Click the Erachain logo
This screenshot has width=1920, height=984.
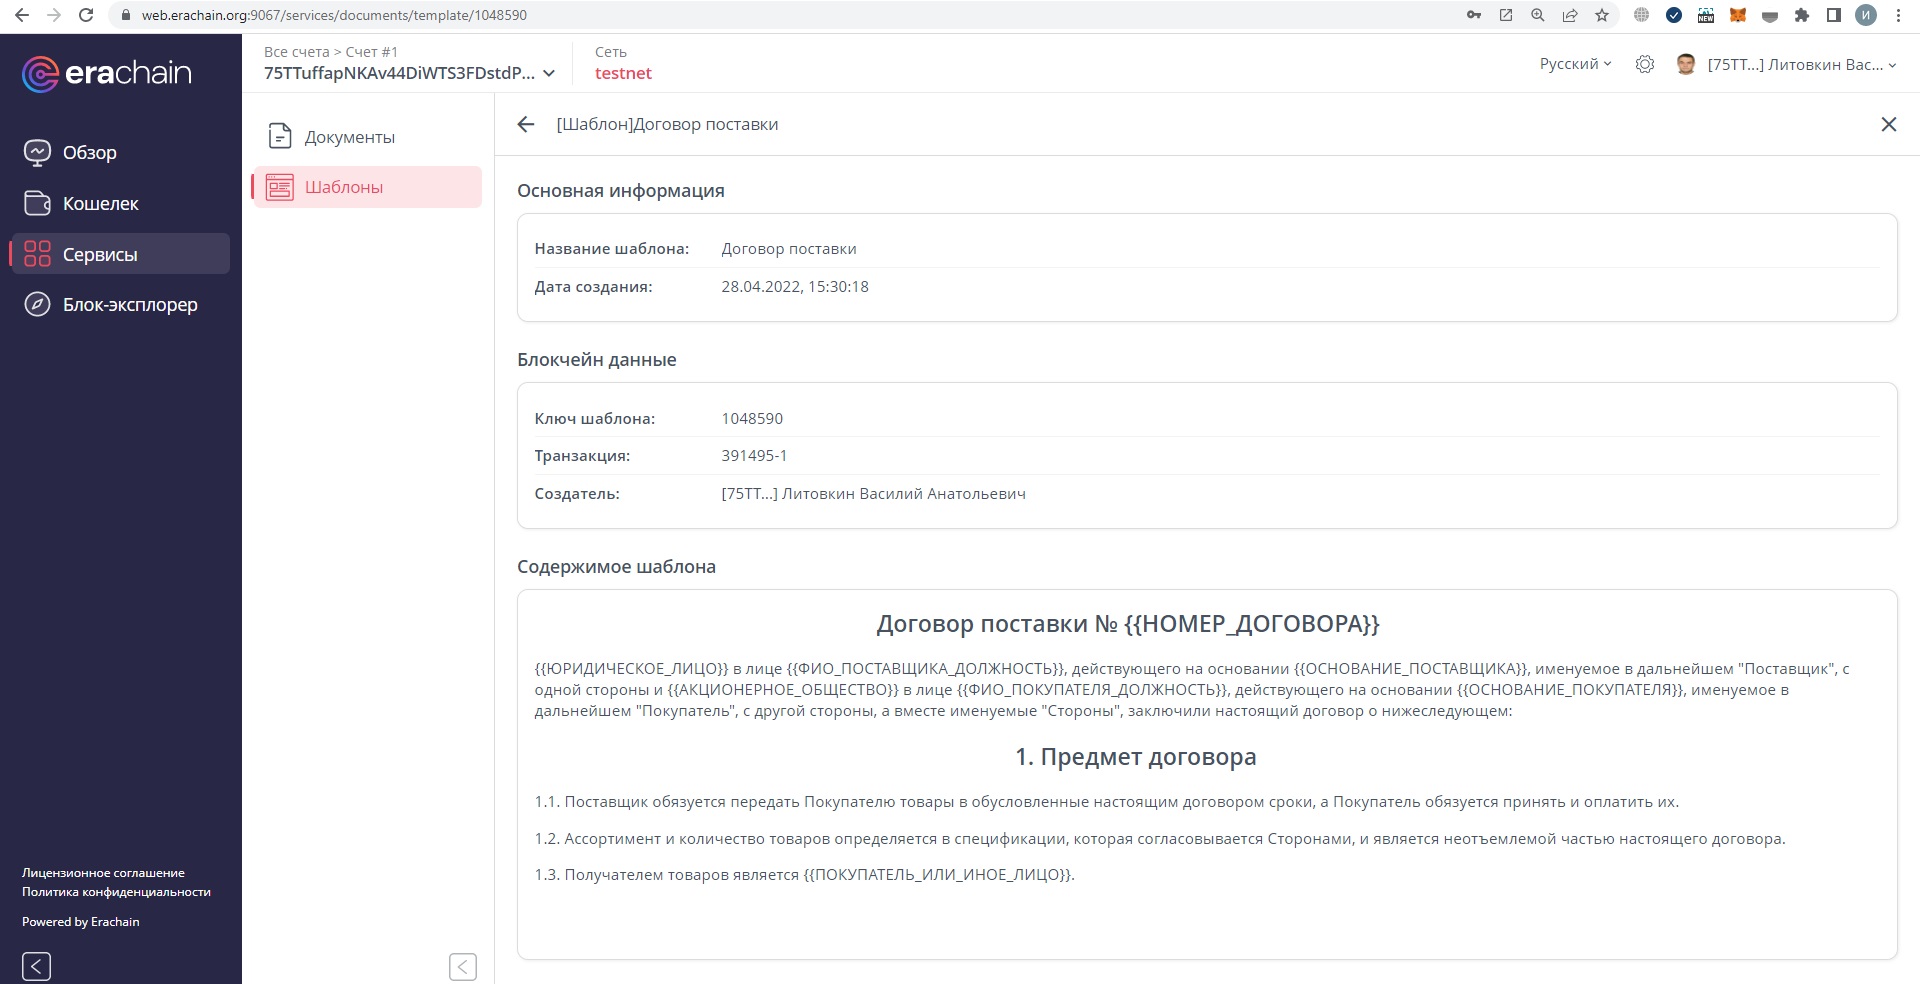105,72
